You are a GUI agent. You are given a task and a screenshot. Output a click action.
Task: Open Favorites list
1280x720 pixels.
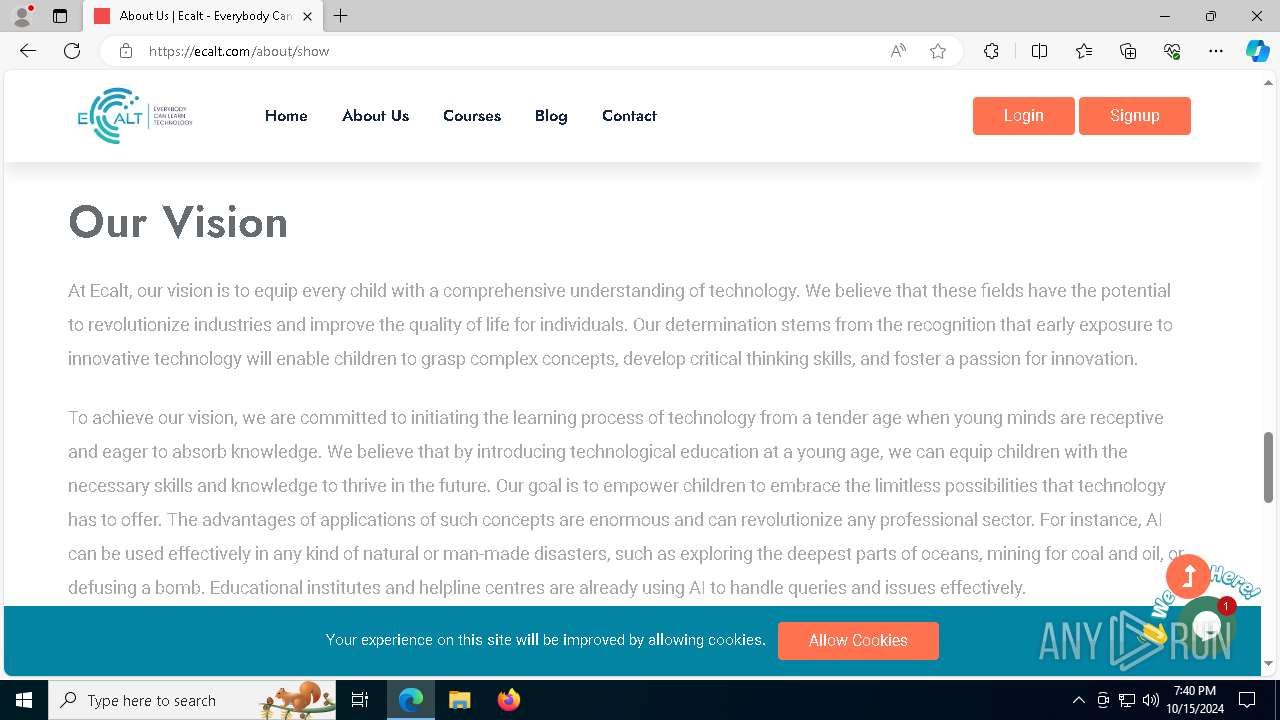point(1084,51)
